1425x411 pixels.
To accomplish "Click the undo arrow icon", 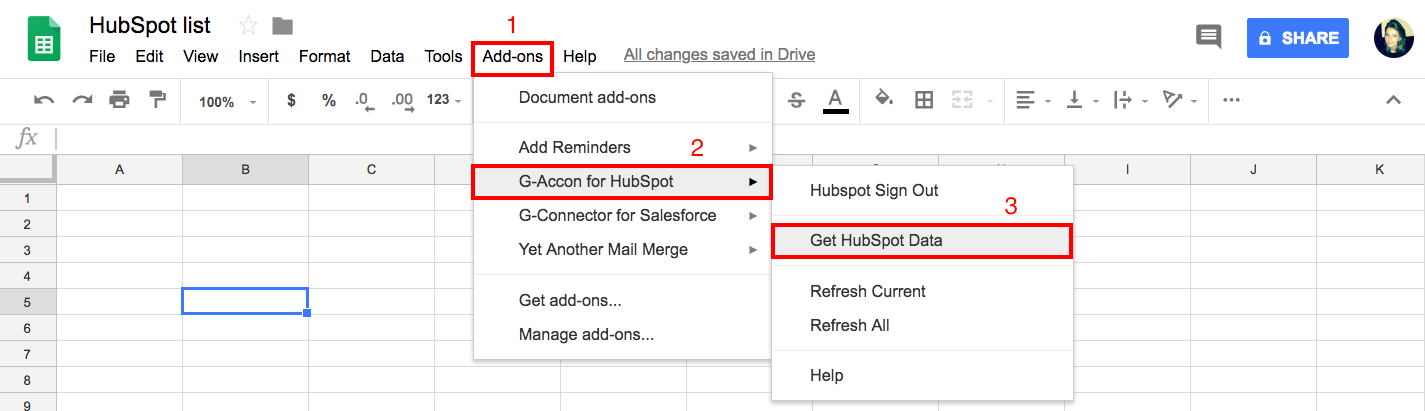I will tap(44, 100).
